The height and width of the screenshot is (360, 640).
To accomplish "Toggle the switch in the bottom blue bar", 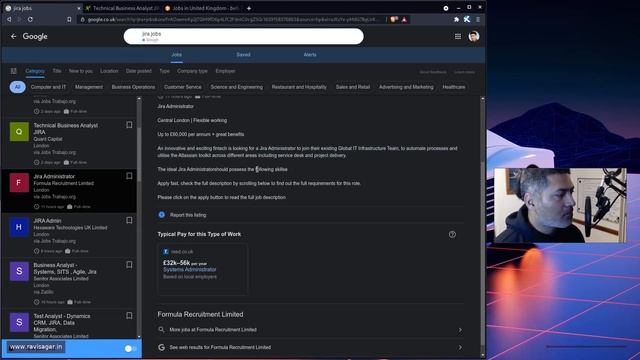I will point(131,349).
